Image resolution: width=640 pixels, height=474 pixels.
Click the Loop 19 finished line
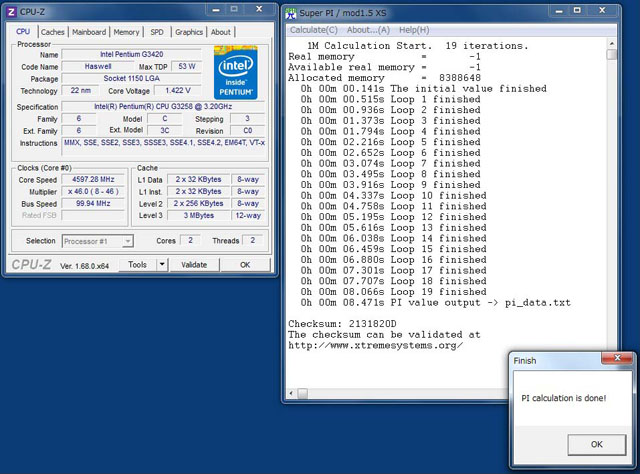click(393, 292)
